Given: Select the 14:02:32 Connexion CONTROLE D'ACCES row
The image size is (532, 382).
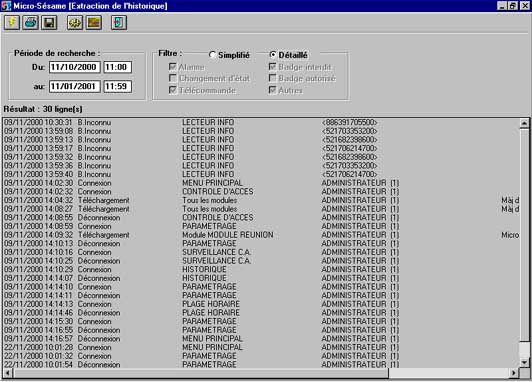Looking at the screenshot, I should click(261, 191).
